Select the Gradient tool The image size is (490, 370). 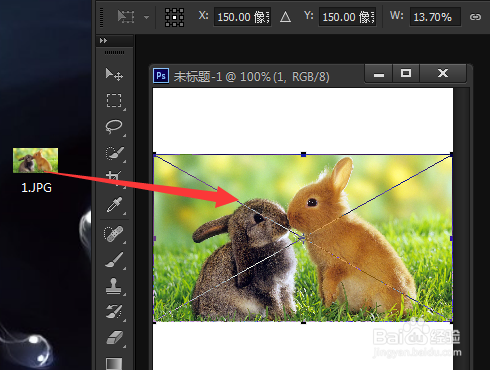point(114,363)
